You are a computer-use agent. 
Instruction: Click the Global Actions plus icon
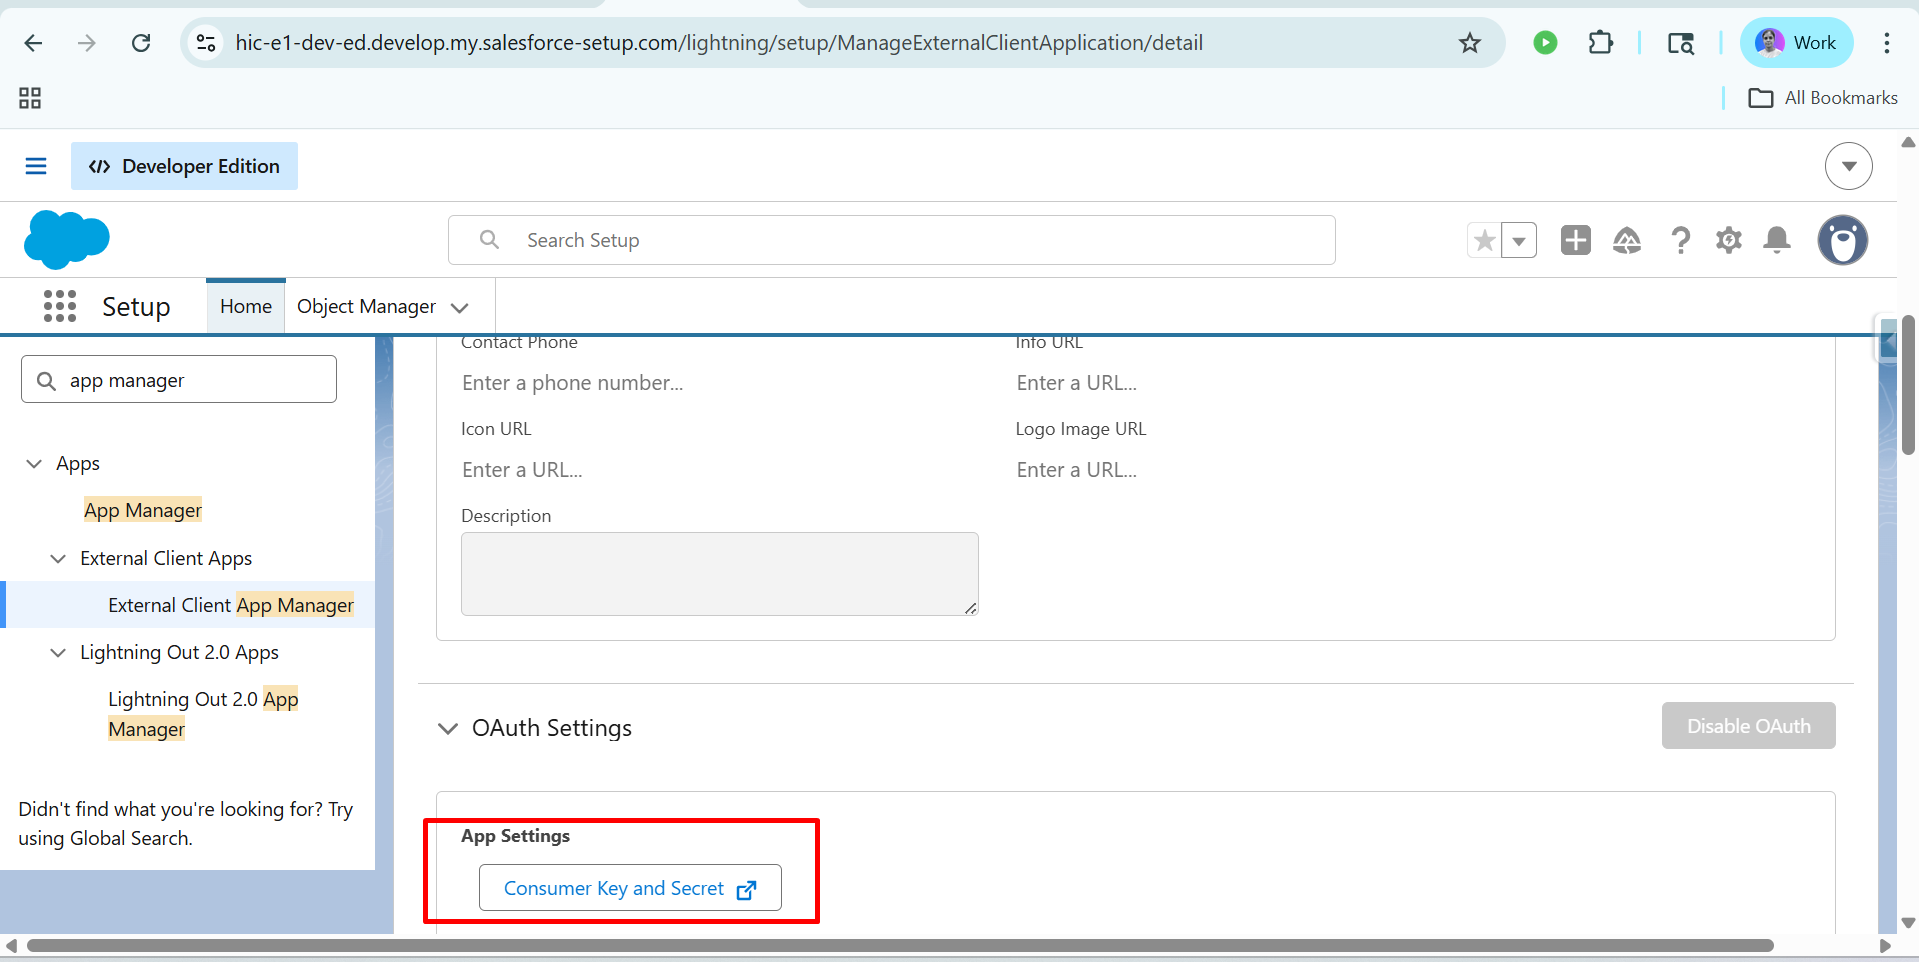point(1576,240)
